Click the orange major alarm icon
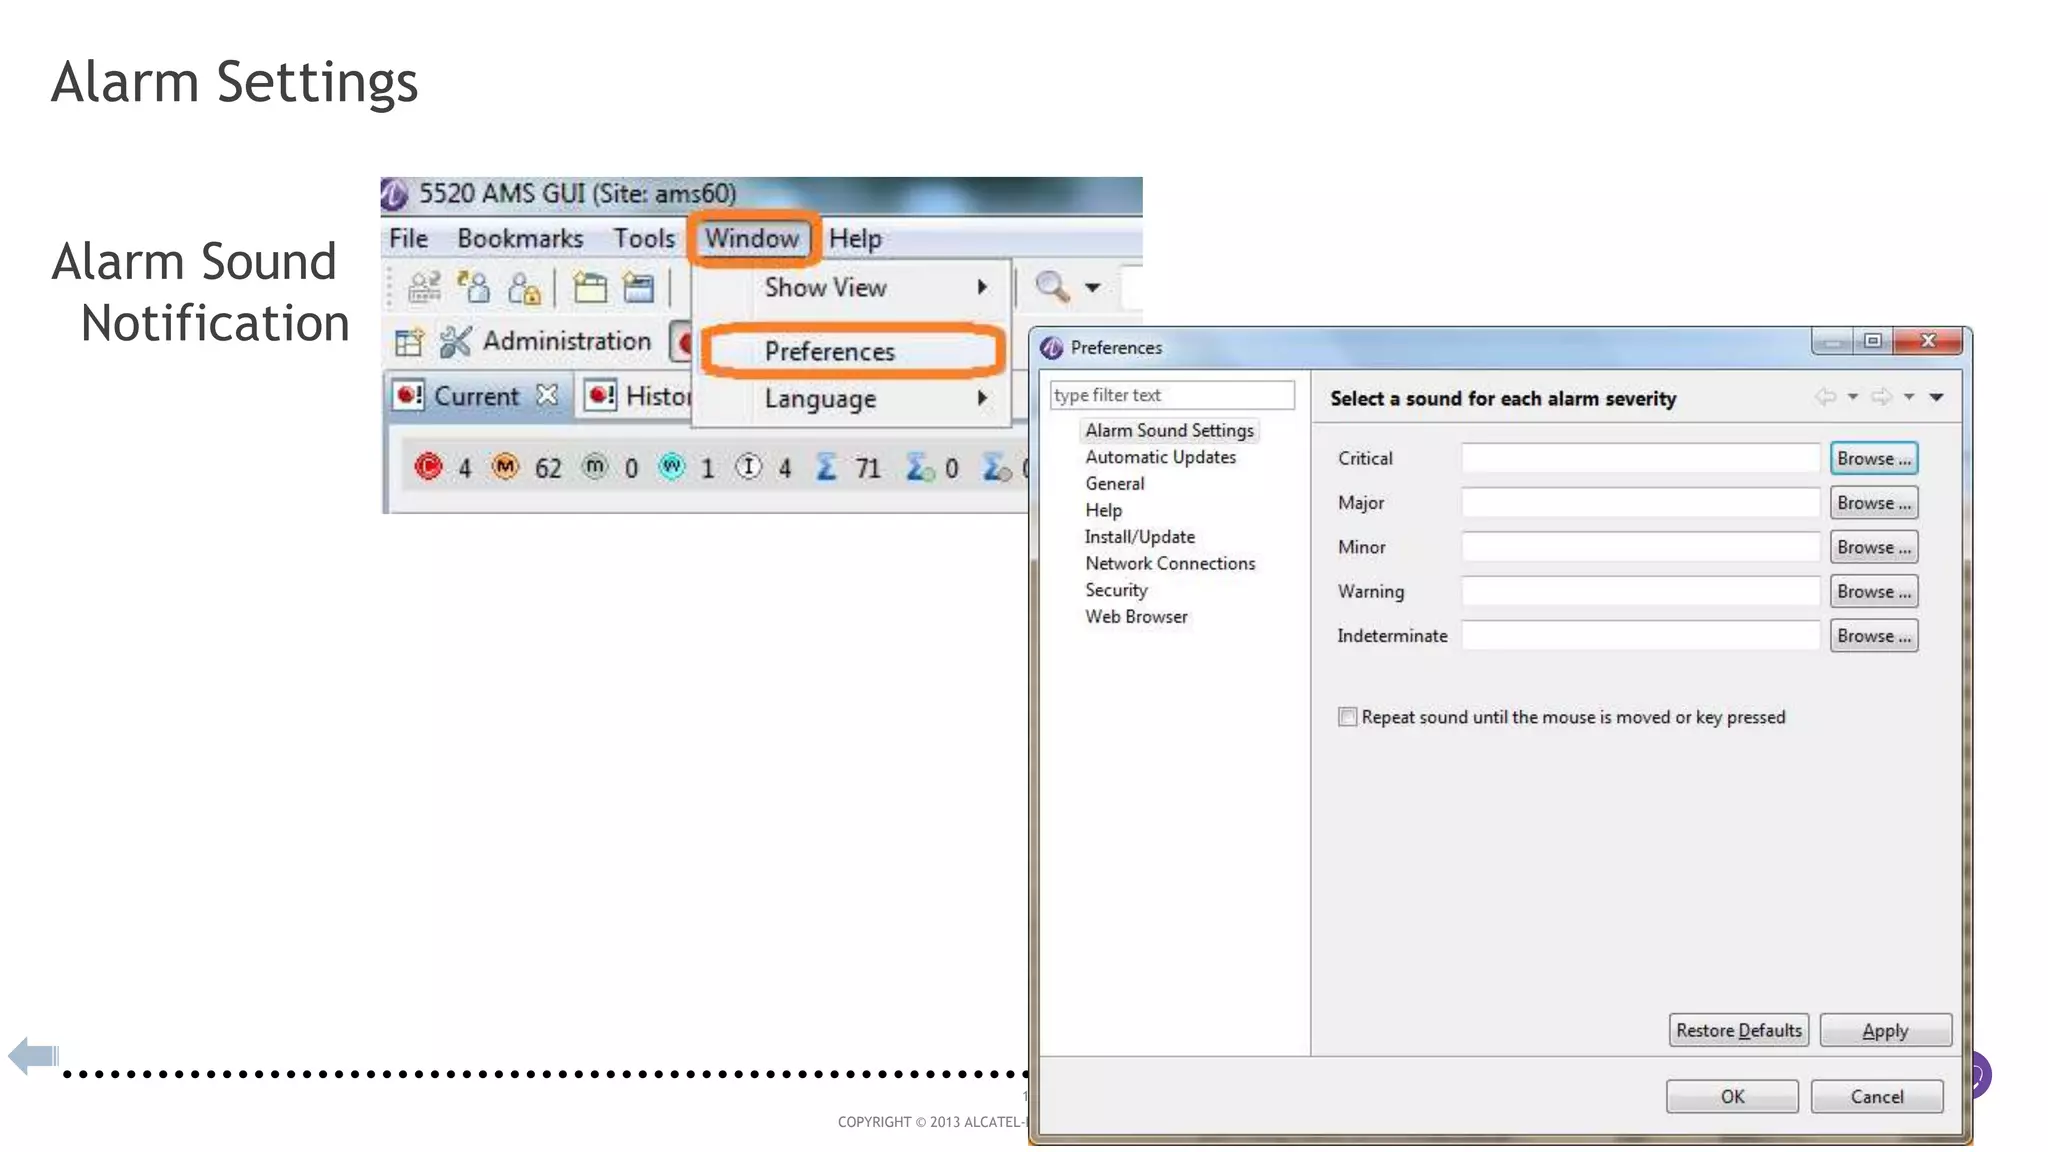Image resolution: width=2048 pixels, height=1152 pixels. tap(506, 466)
